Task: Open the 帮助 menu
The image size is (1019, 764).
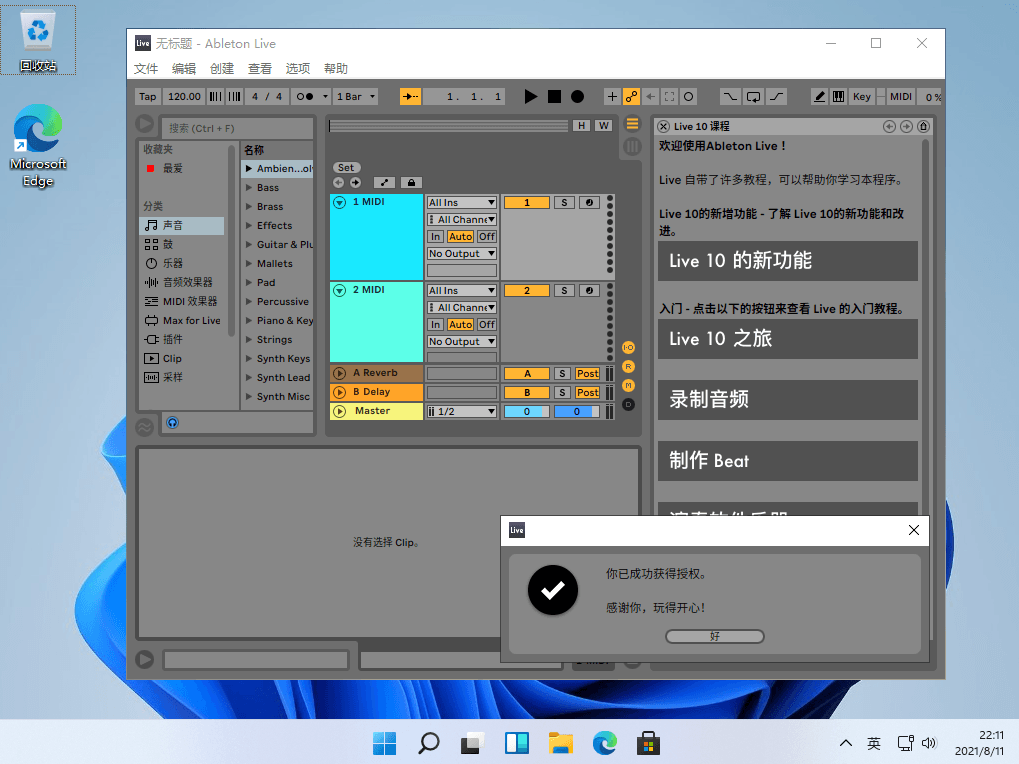Action: 336,68
